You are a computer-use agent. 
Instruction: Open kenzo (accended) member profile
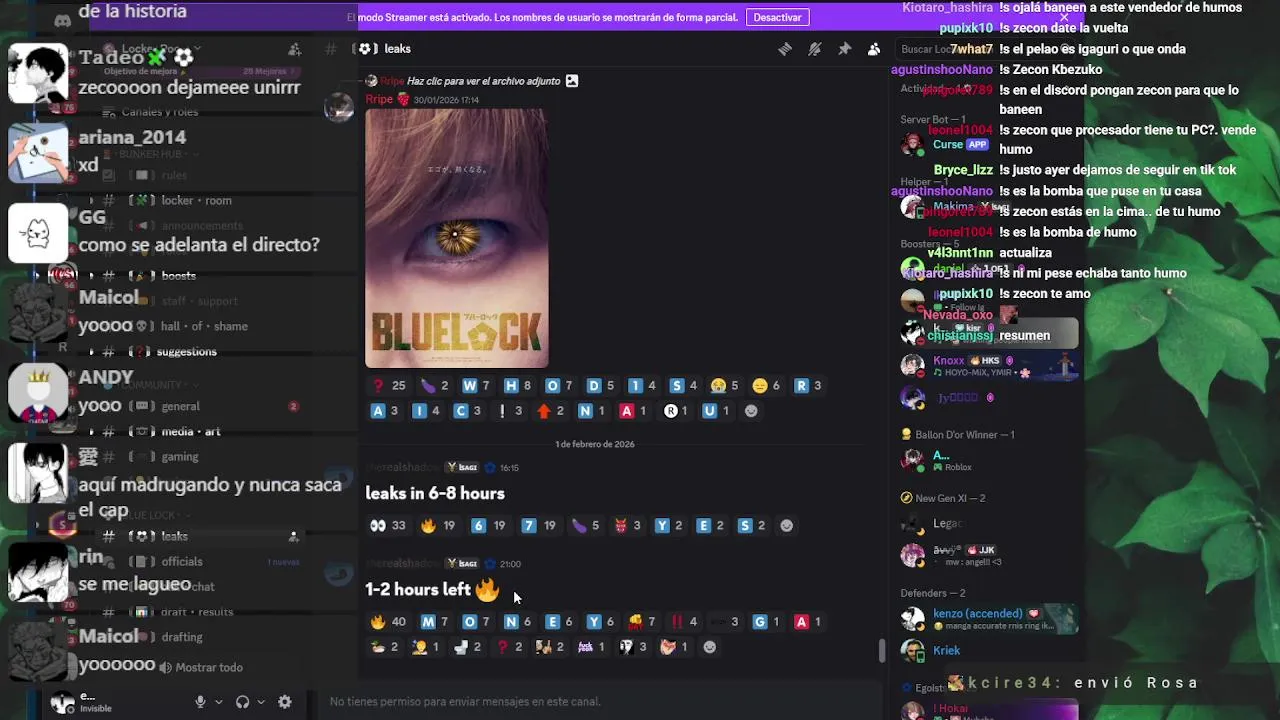point(990,619)
